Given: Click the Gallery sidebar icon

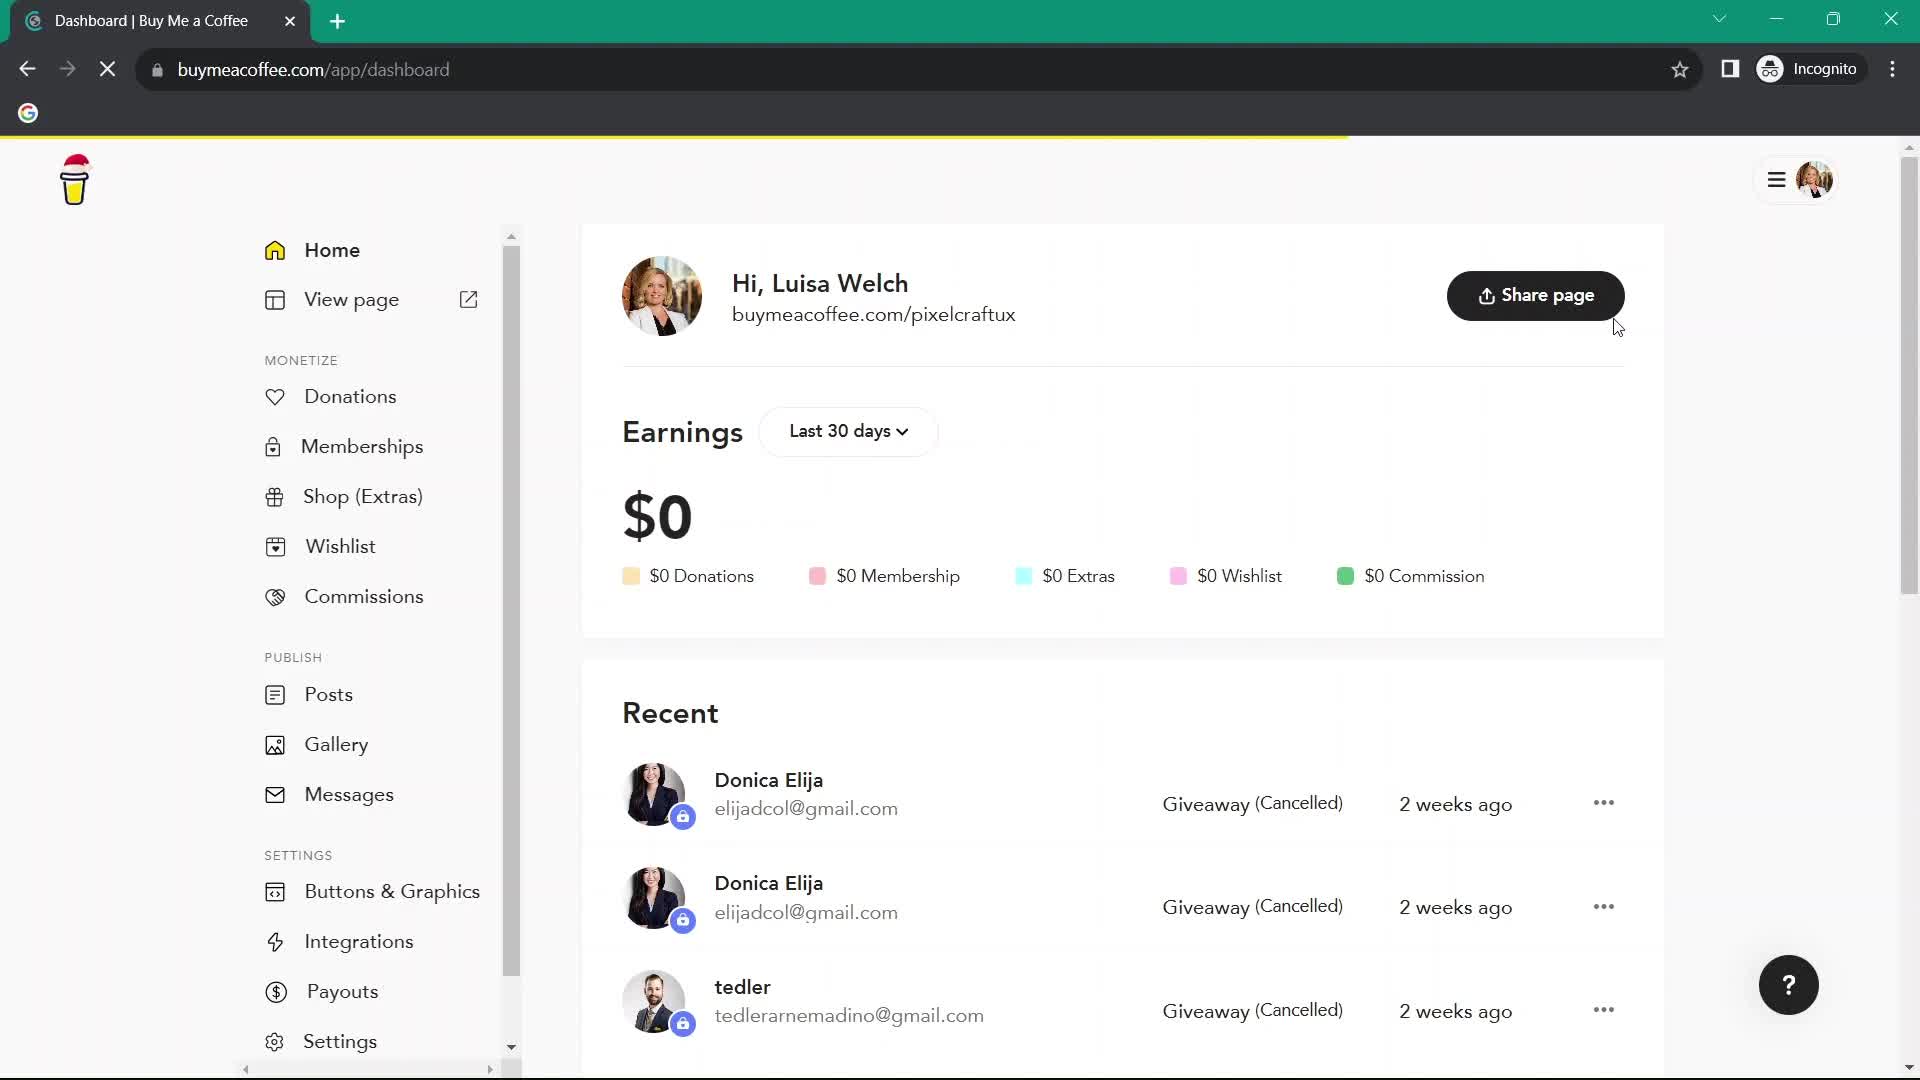Looking at the screenshot, I should (274, 744).
